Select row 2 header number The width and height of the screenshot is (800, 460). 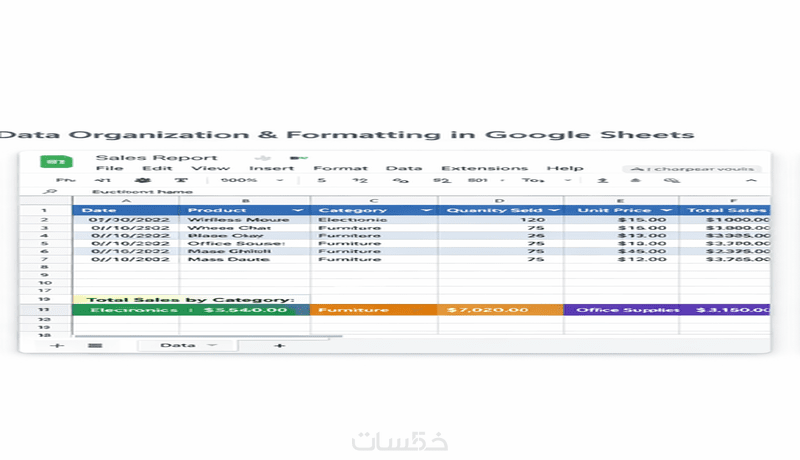45,220
